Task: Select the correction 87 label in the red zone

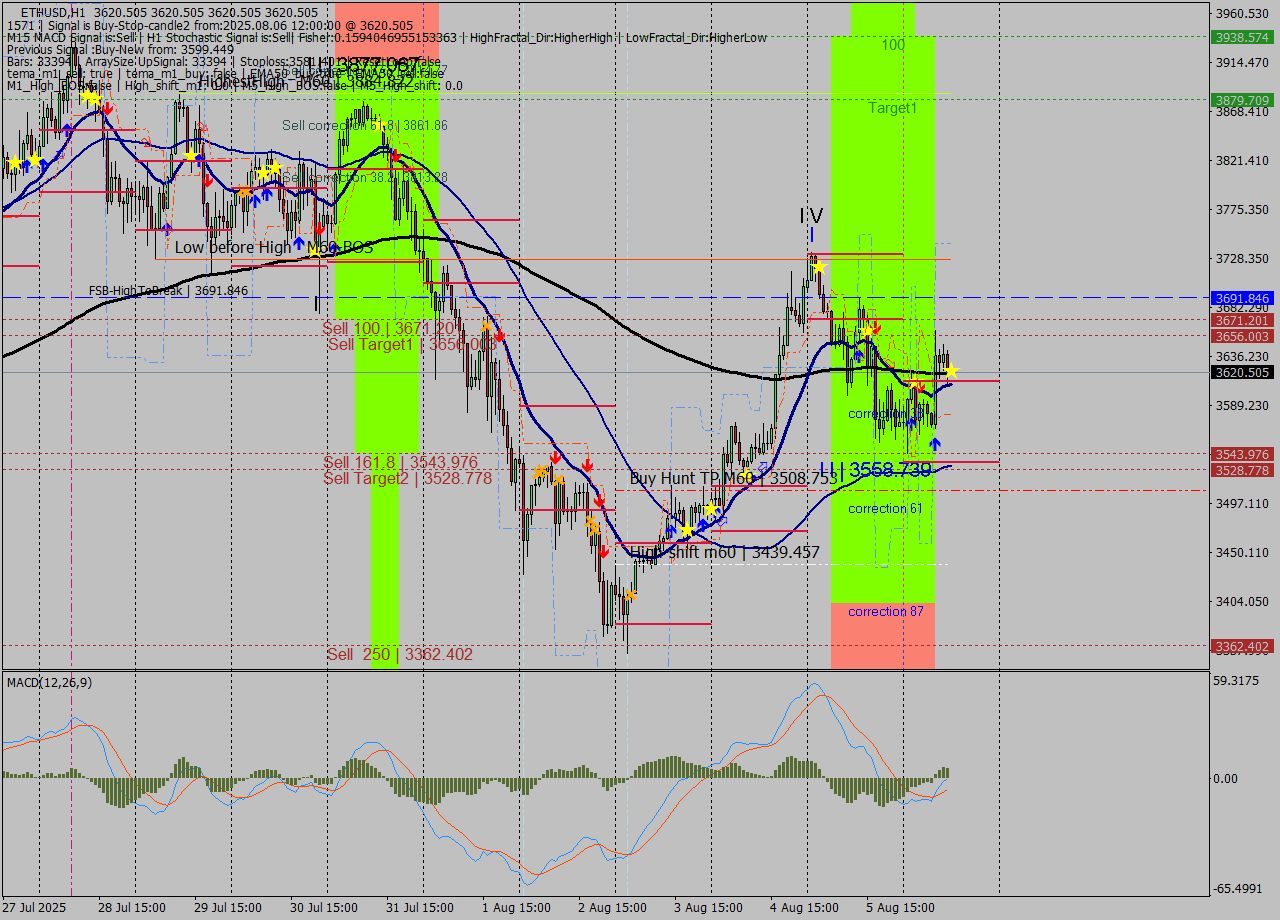Action: pos(885,611)
